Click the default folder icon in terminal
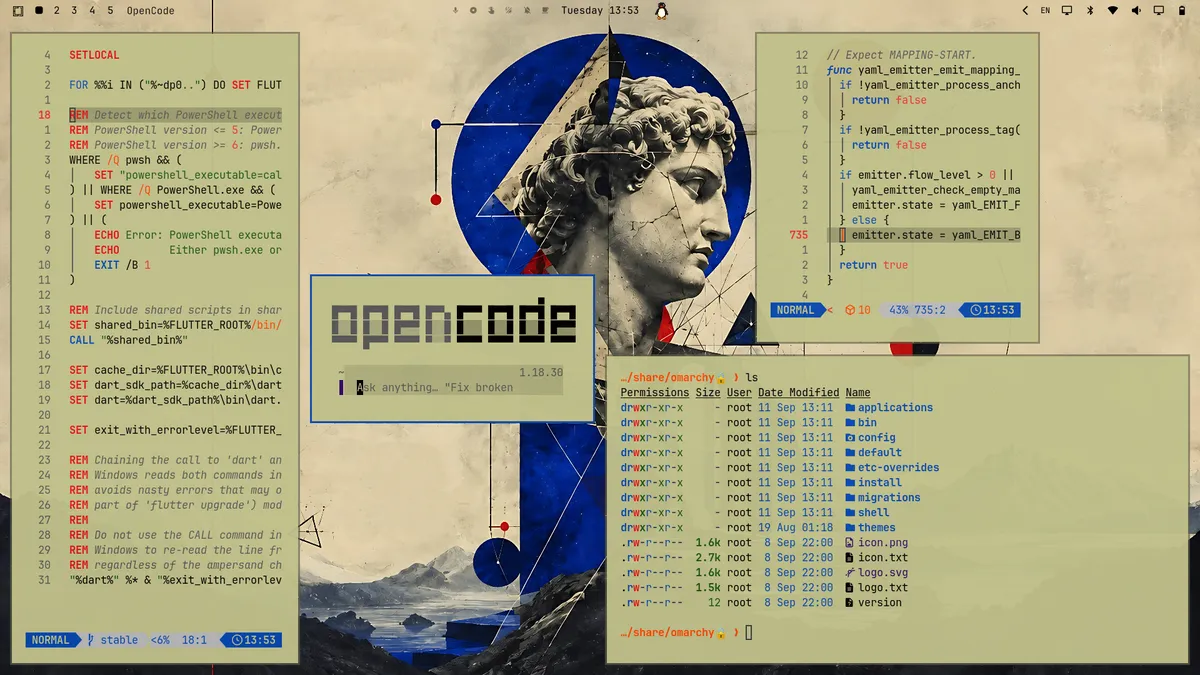The image size is (1200, 675). pyautogui.click(x=850, y=452)
